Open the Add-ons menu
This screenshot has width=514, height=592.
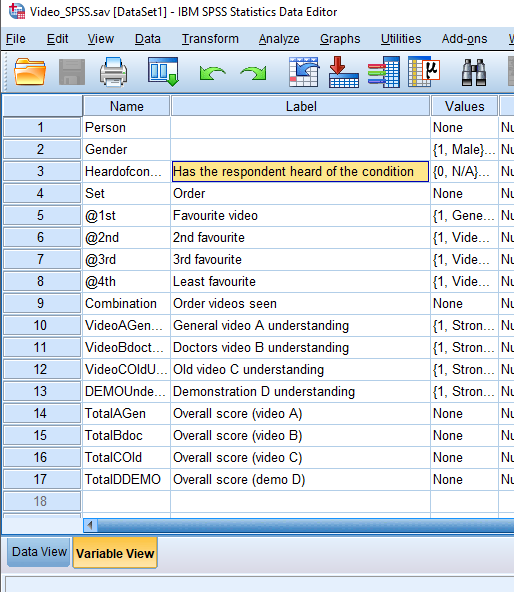pyautogui.click(x=465, y=39)
